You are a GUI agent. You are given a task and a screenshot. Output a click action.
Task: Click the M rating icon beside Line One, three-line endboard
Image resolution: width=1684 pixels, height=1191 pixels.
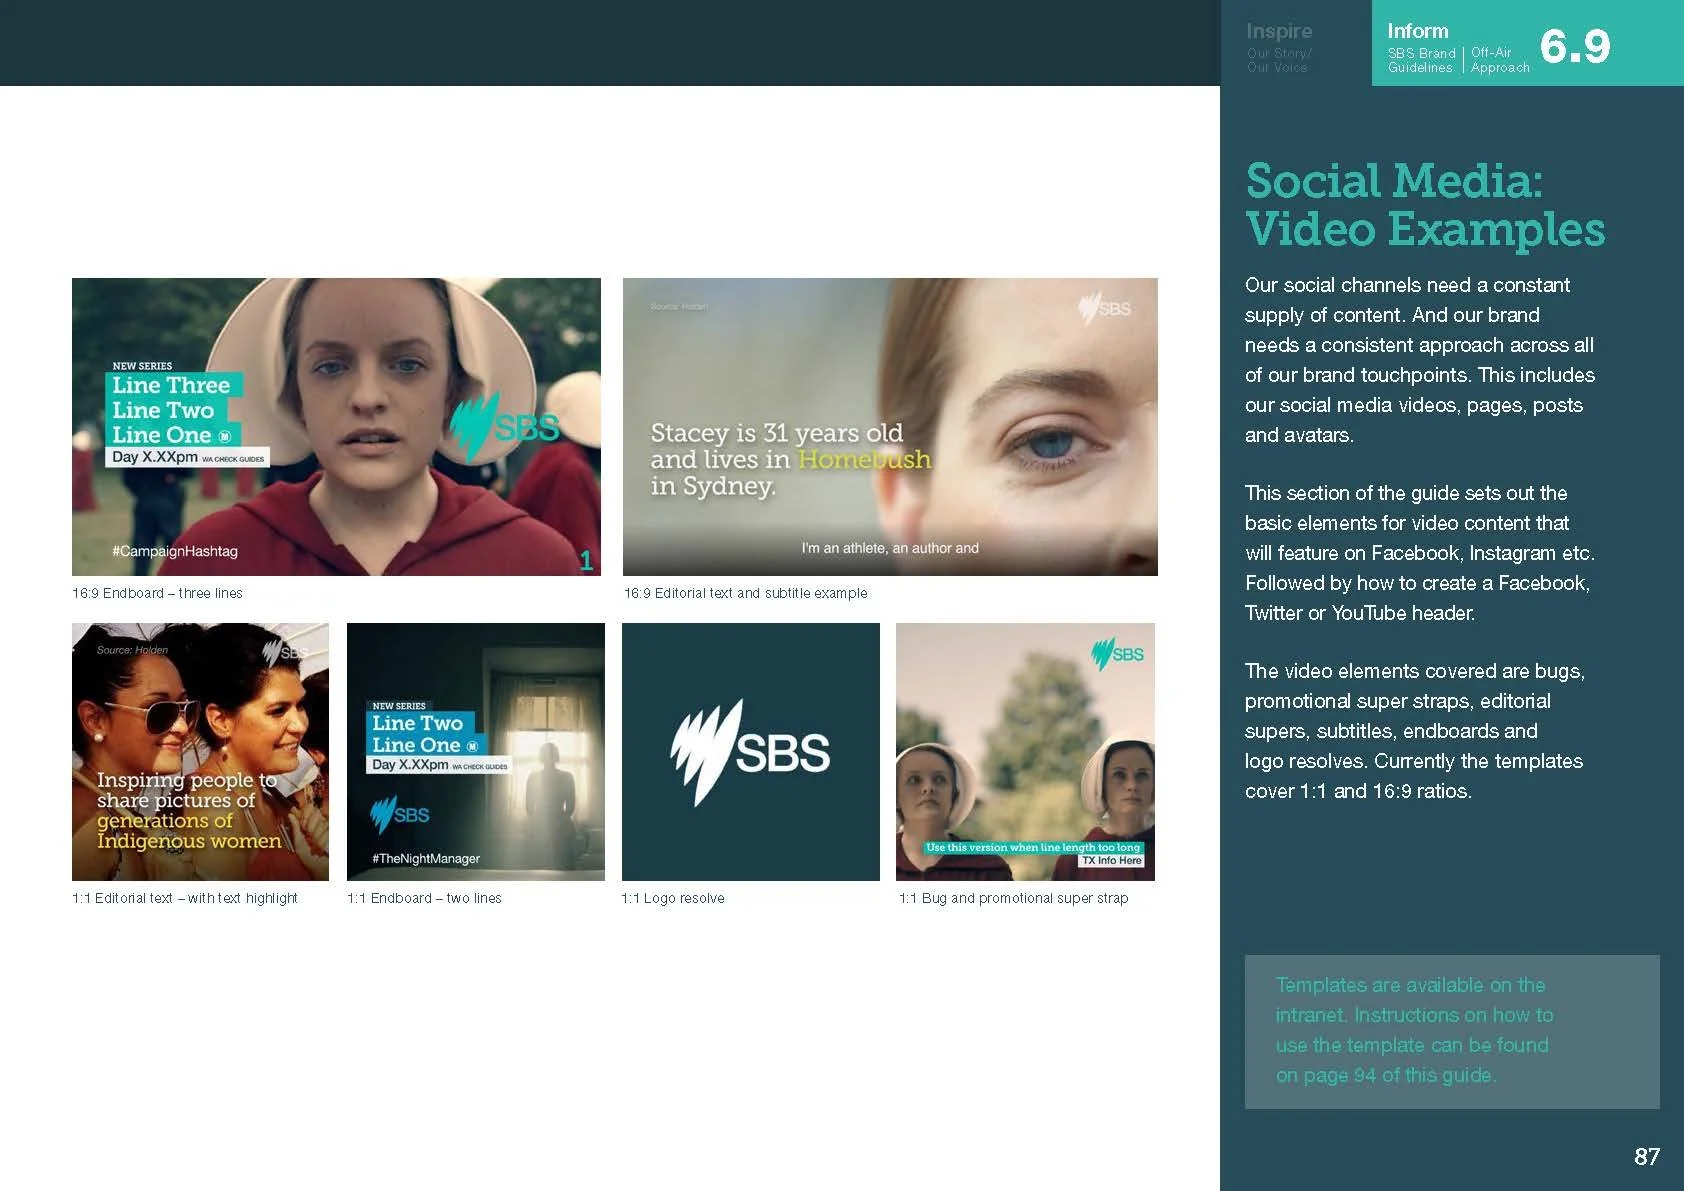click(225, 436)
